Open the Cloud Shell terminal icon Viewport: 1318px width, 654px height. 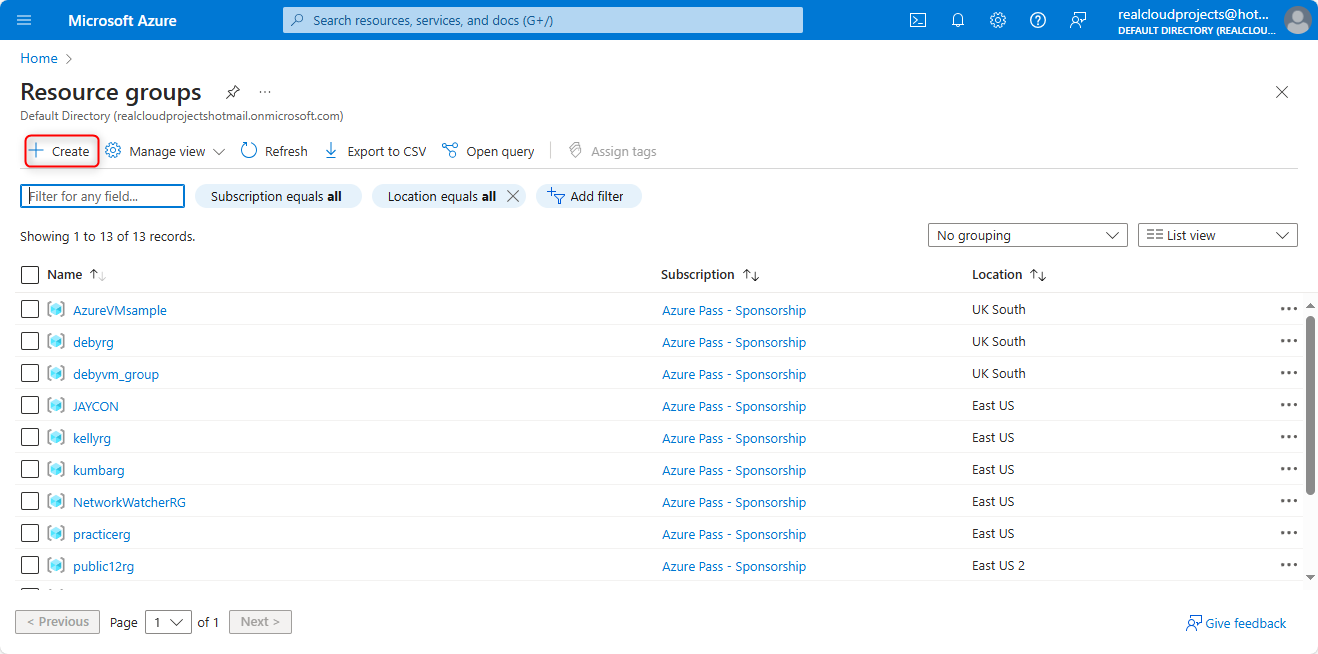[917, 20]
